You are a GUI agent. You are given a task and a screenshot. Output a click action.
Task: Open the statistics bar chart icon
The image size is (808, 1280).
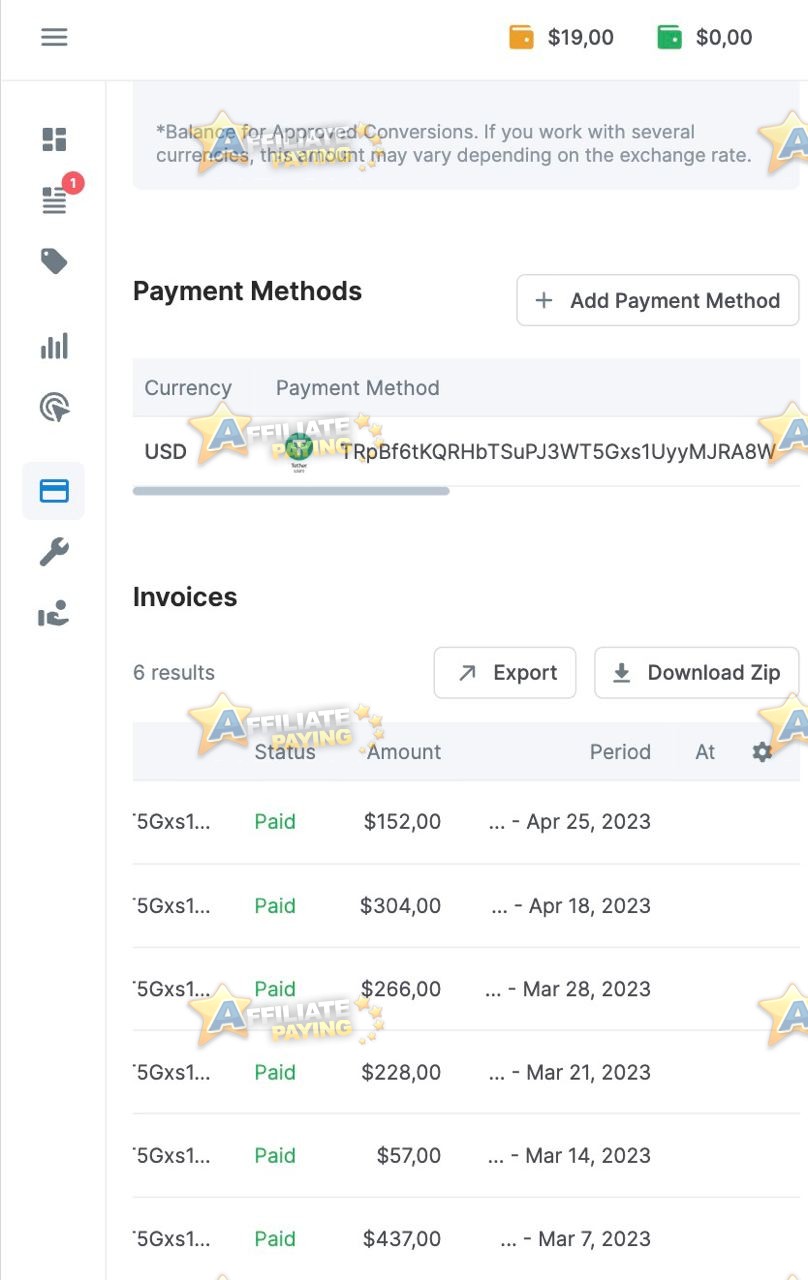53,345
